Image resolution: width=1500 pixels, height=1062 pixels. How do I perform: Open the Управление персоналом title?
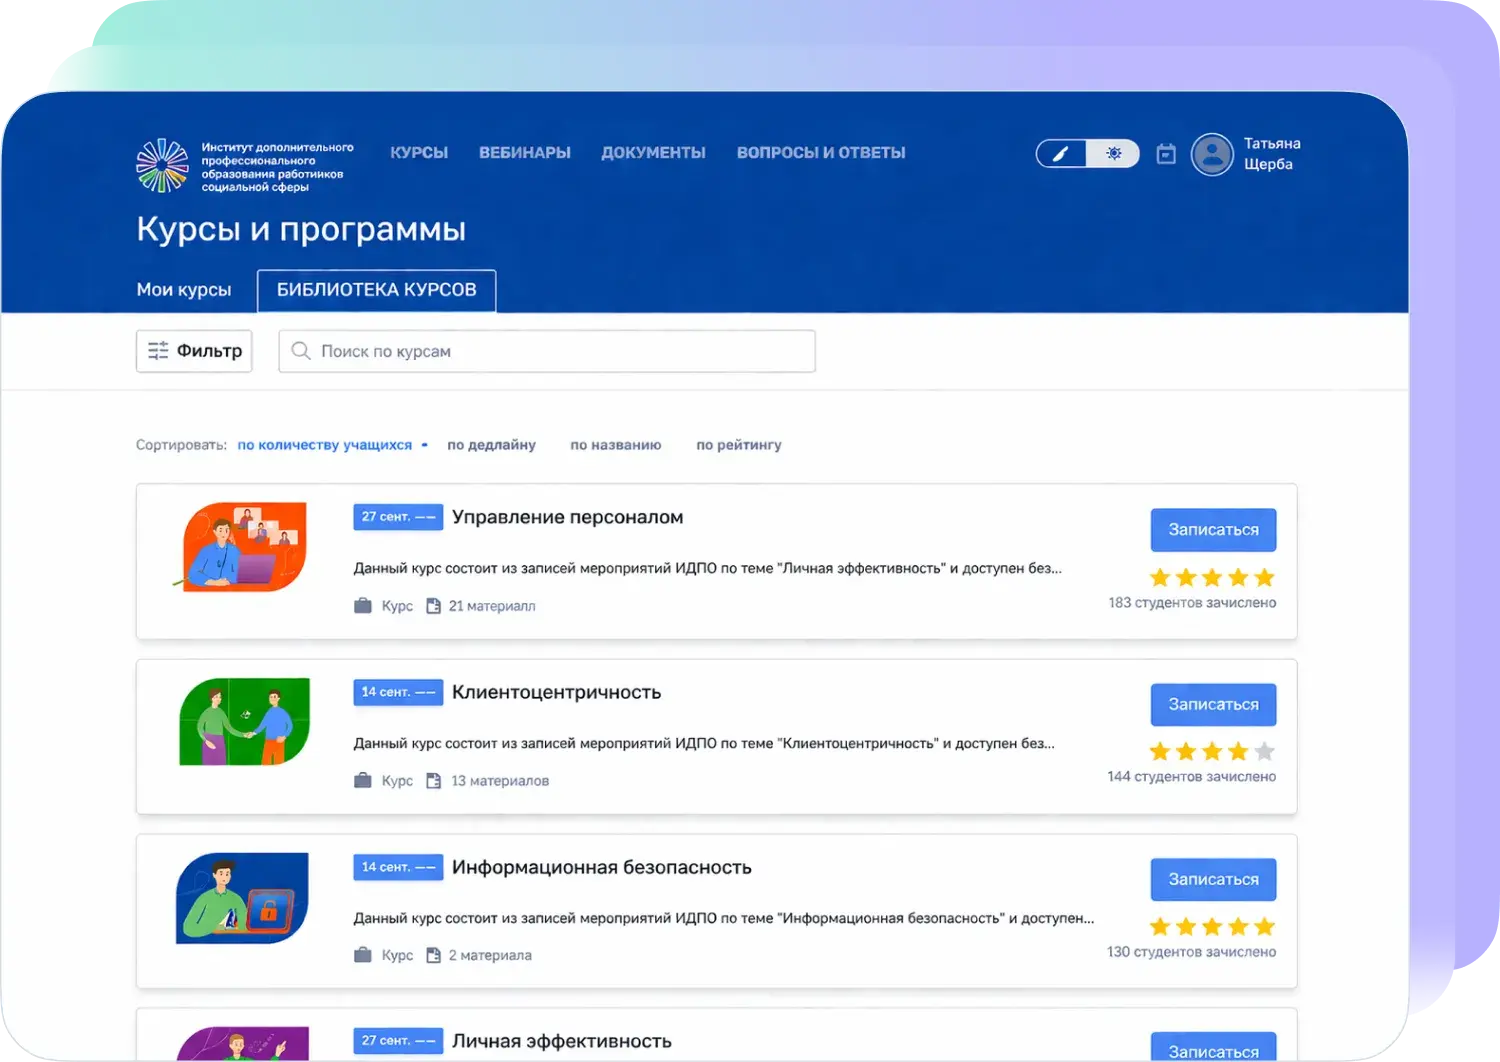coord(568,517)
